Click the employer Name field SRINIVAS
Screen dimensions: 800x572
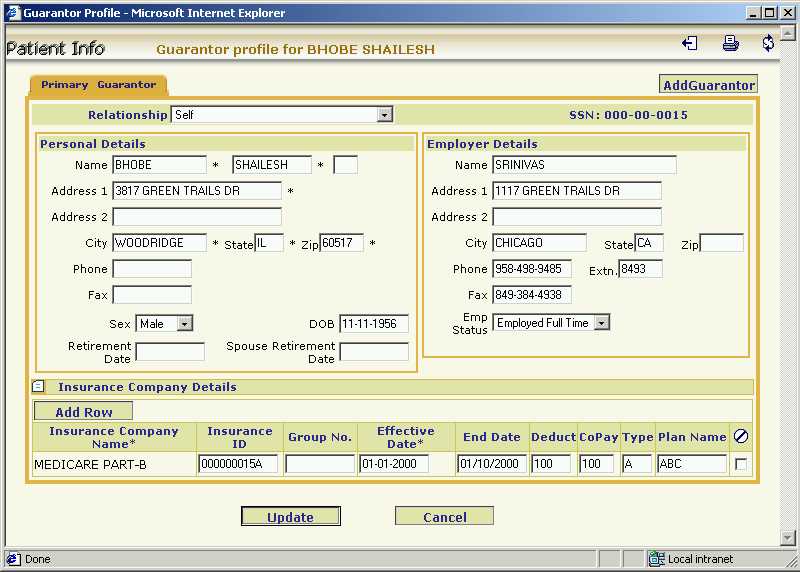pyautogui.click(x=585, y=165)
